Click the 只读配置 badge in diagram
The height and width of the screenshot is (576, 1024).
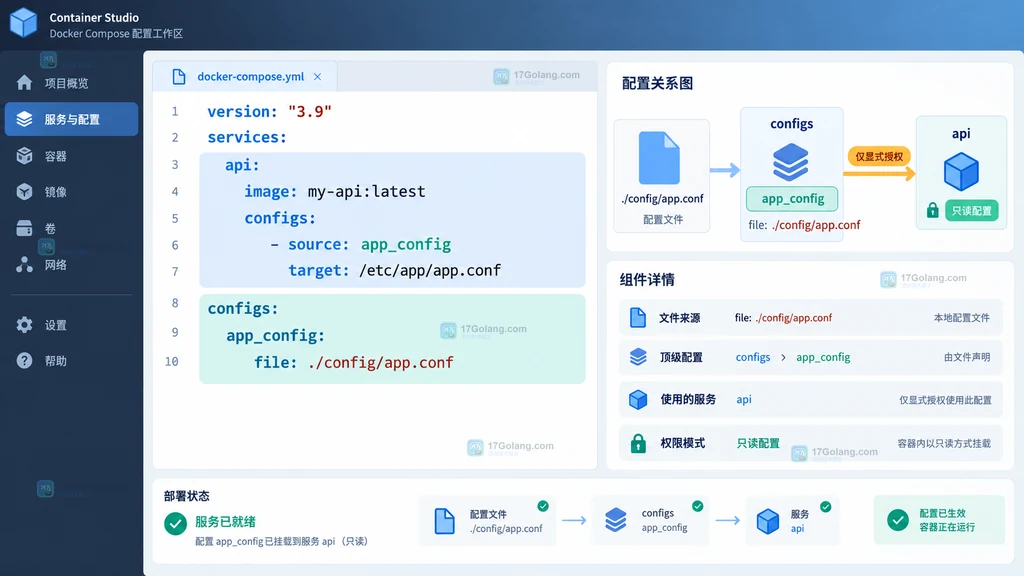pyautogui.click(x=972, y=210)
